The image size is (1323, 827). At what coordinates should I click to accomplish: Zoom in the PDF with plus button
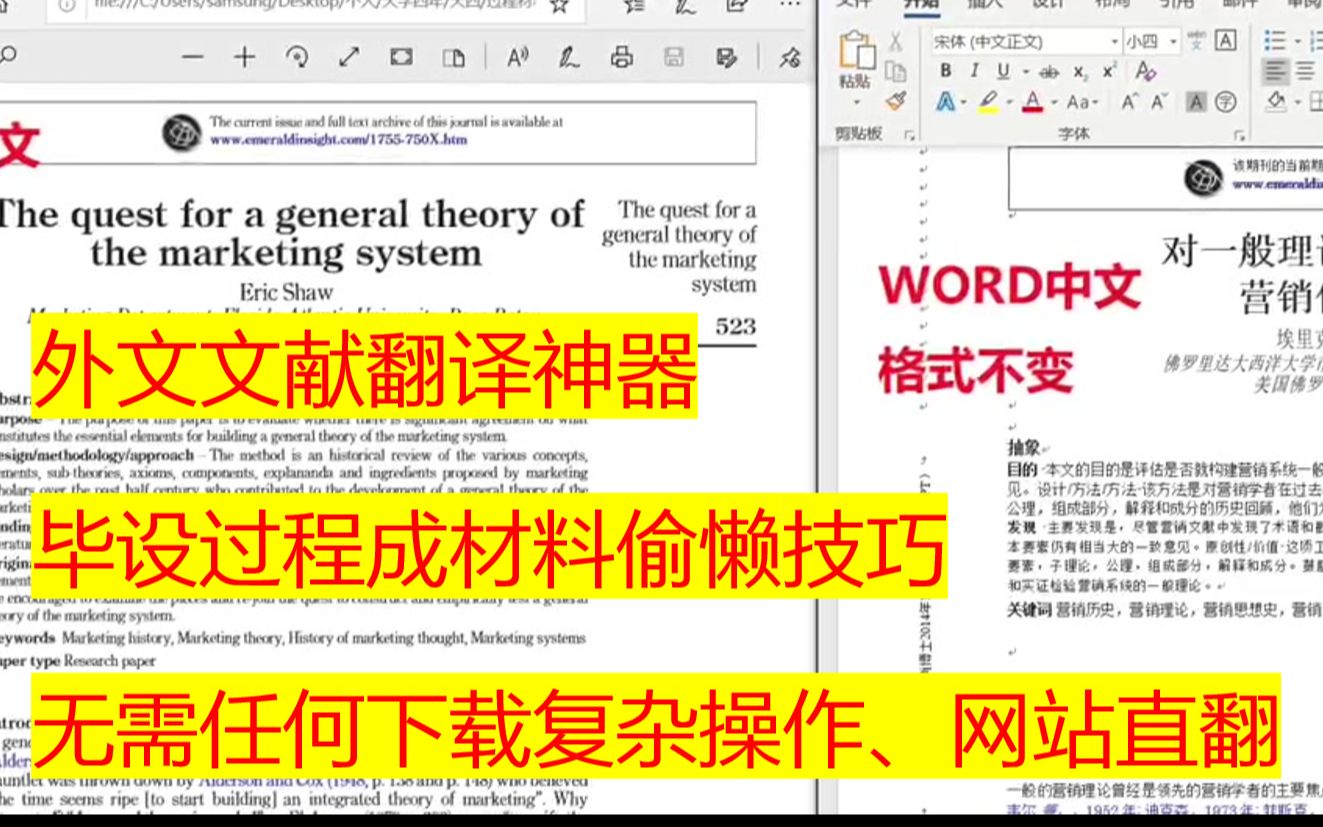click(244, 57)
